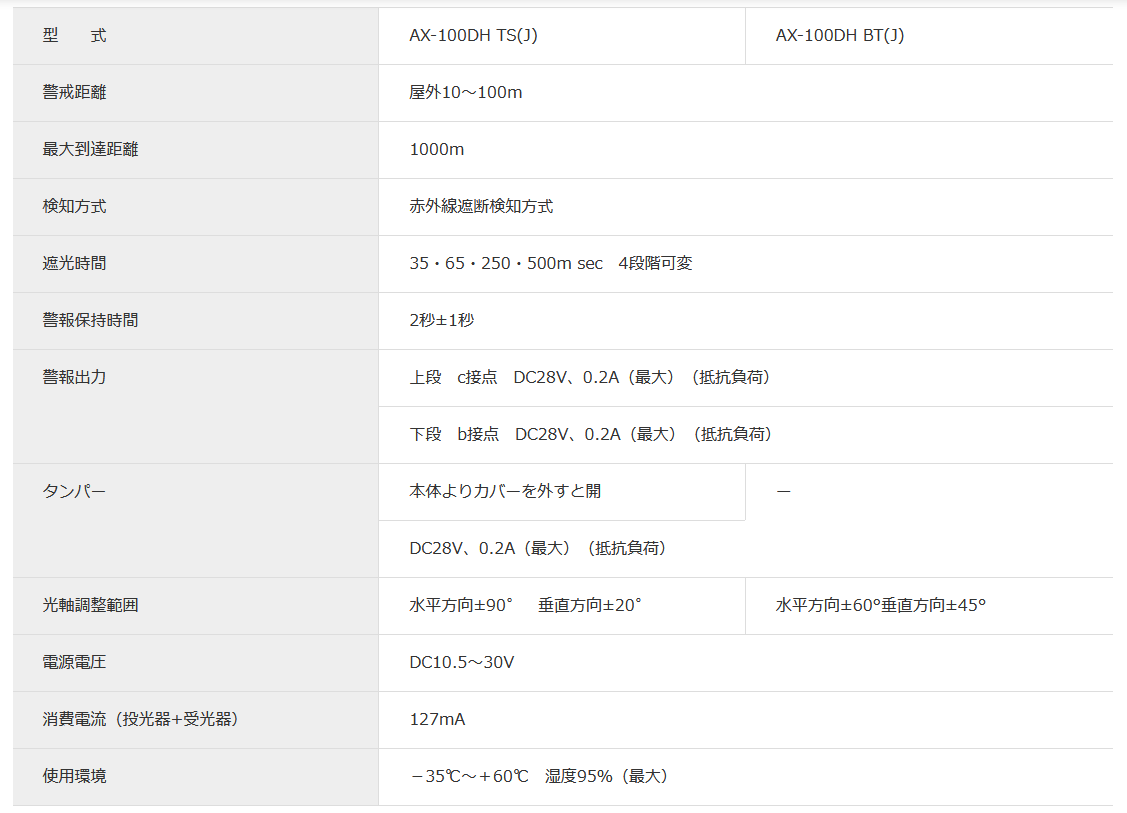Click the "127mA" value
The width and height of the screenshot is (1127, 813).
(438, 719)
